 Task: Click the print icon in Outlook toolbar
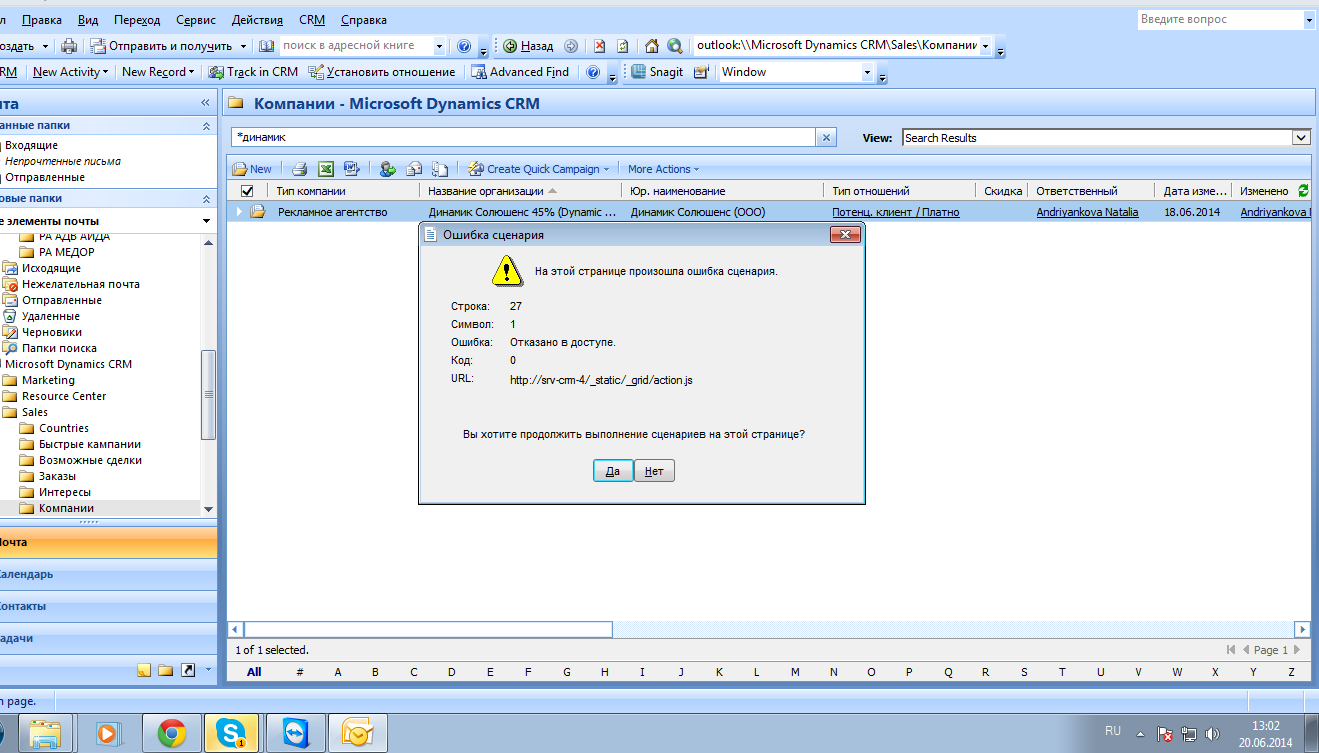69,46
